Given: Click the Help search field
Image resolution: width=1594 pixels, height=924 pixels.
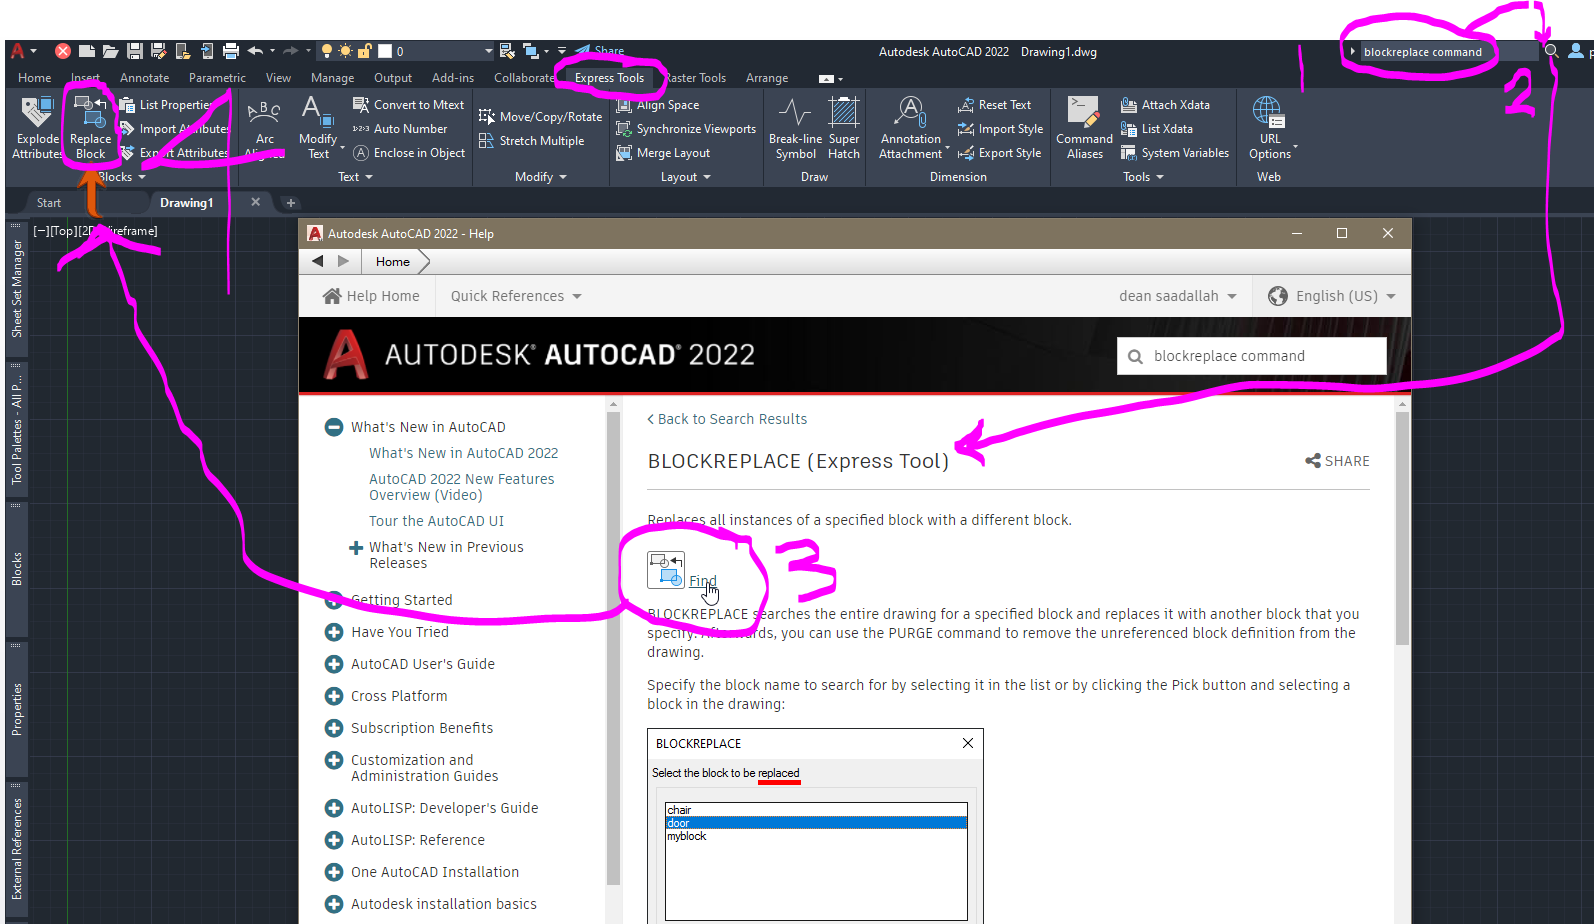Looking at the screenshot, I should [1252, 356].
